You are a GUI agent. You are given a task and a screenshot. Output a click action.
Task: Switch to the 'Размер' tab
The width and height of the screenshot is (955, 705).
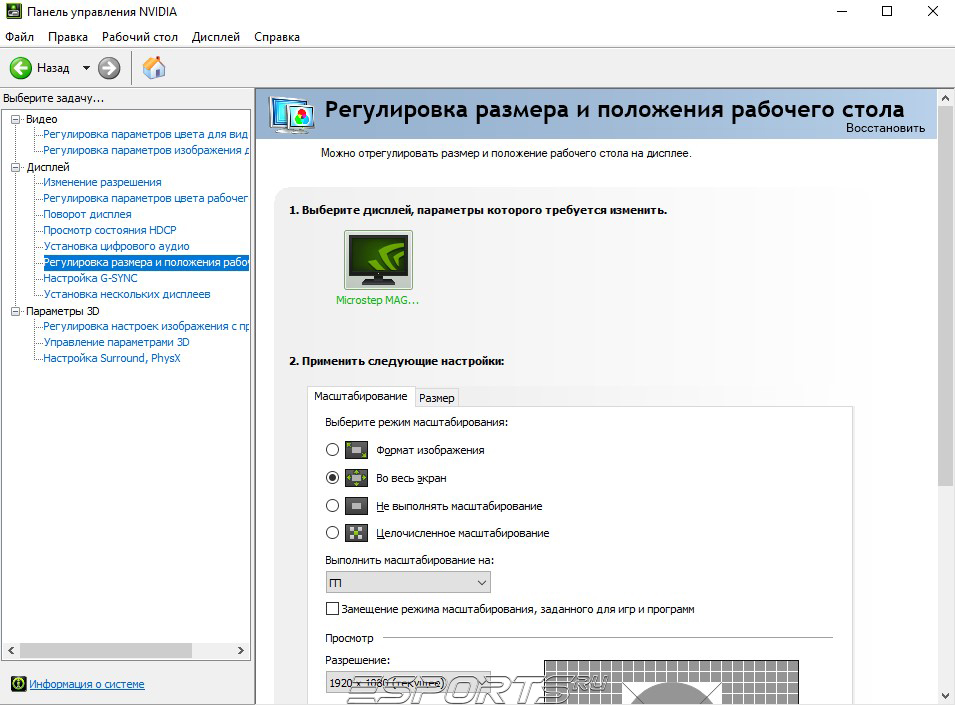(437, 398)
